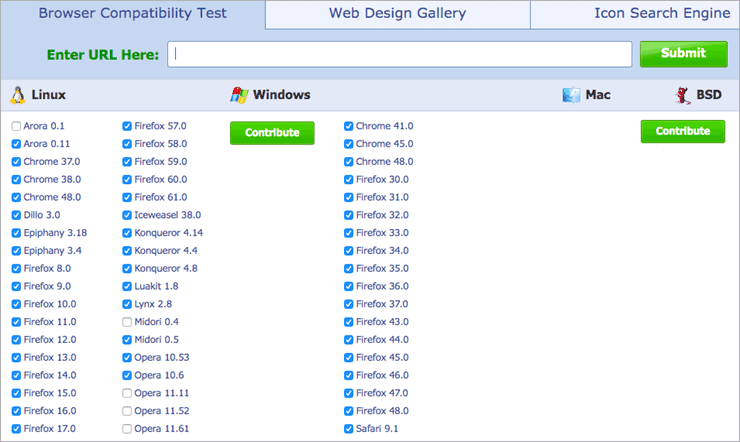Click the Mac Finder icon
Image resolution: width=740 pixels, height=442 pixels.
tap(571, 95)
